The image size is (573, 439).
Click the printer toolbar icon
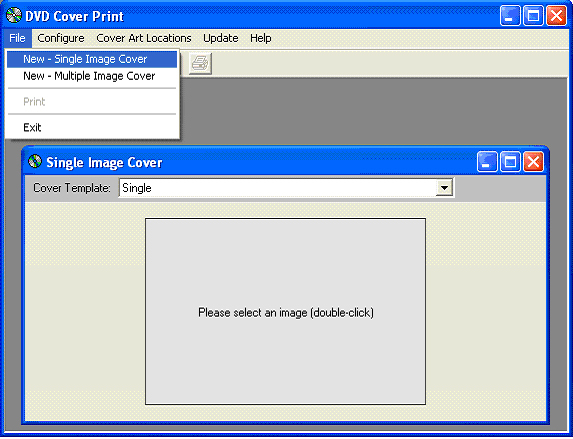(200, 64)
